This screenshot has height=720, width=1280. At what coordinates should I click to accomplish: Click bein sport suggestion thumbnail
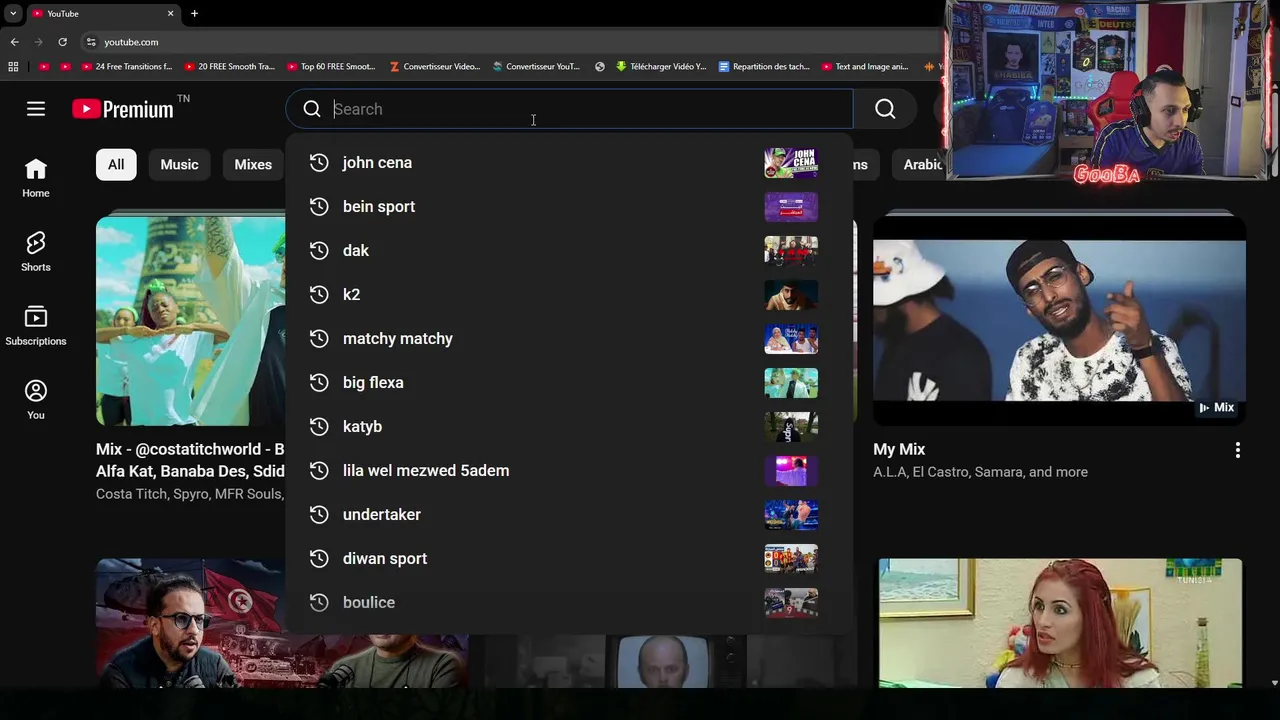click(791, 206)
